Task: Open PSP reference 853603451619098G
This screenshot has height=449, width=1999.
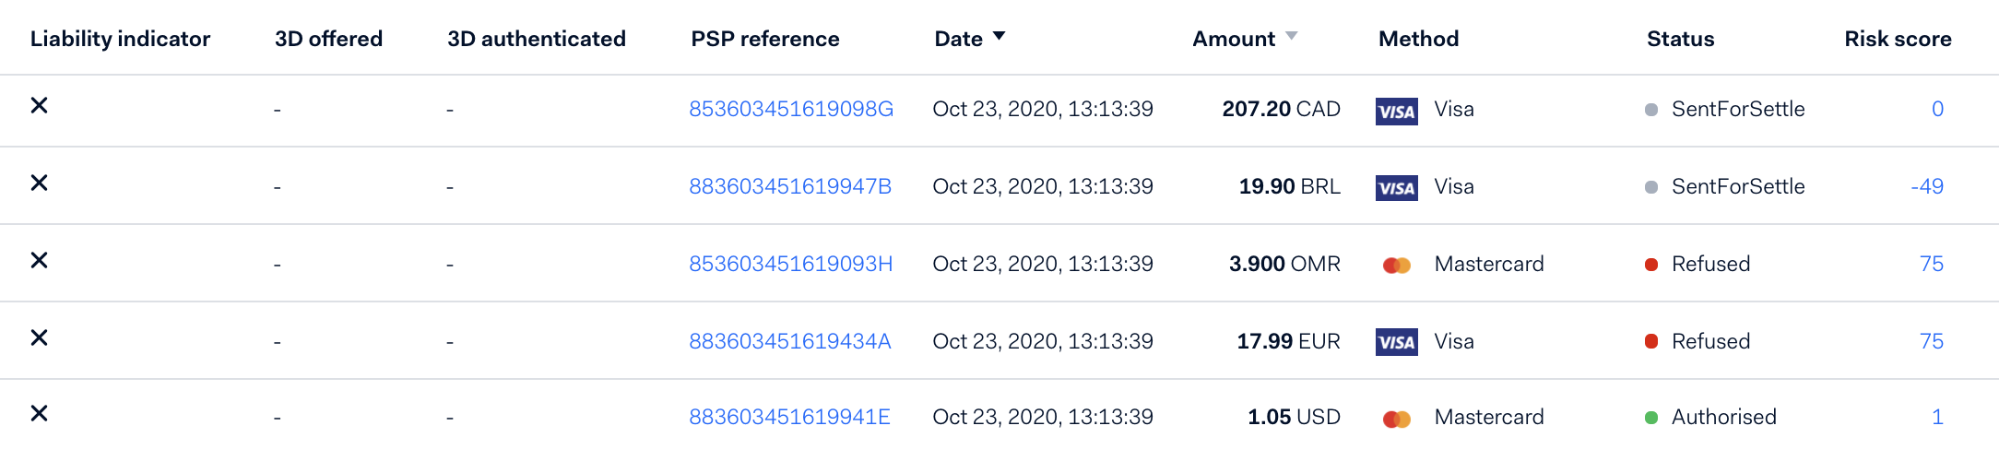Action: (x=791, y=109)
